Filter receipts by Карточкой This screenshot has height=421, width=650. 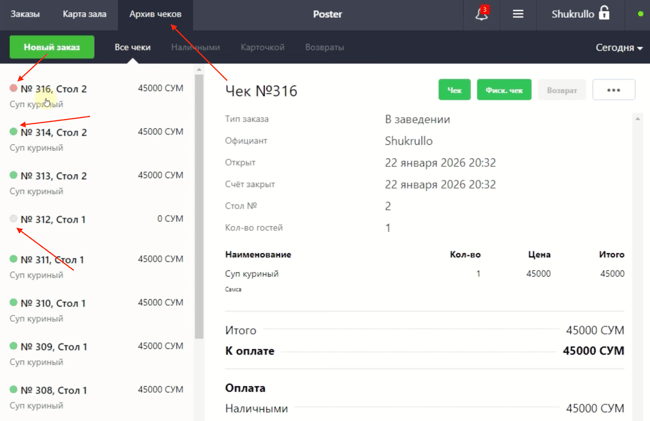coord(262,48)
